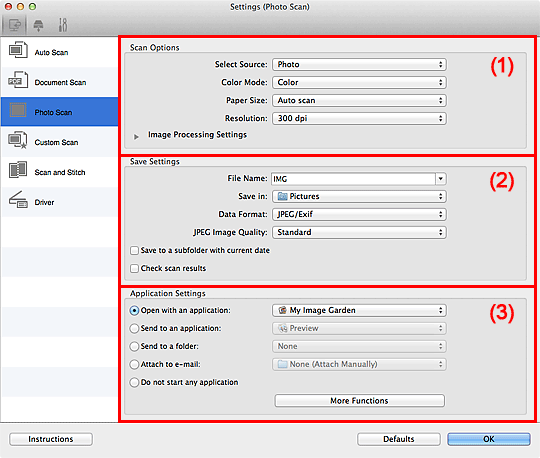
Task: Click the More Functions button
Action: point(359,400)
